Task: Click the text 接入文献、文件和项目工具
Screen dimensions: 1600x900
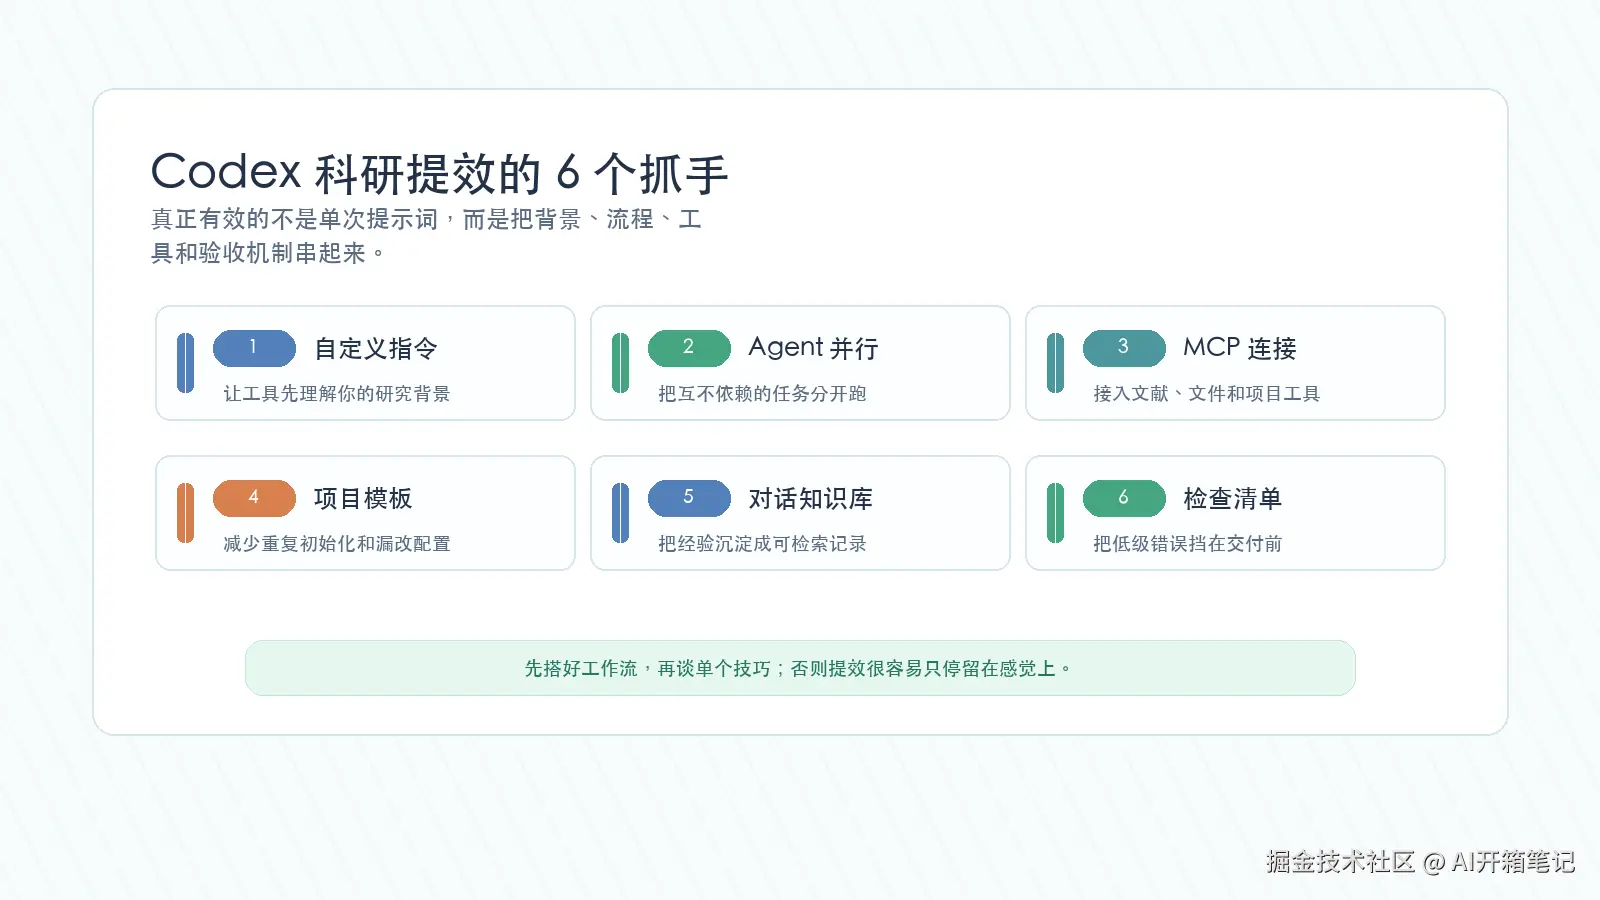Action: pyautogui.click(x=1207, y=394)
